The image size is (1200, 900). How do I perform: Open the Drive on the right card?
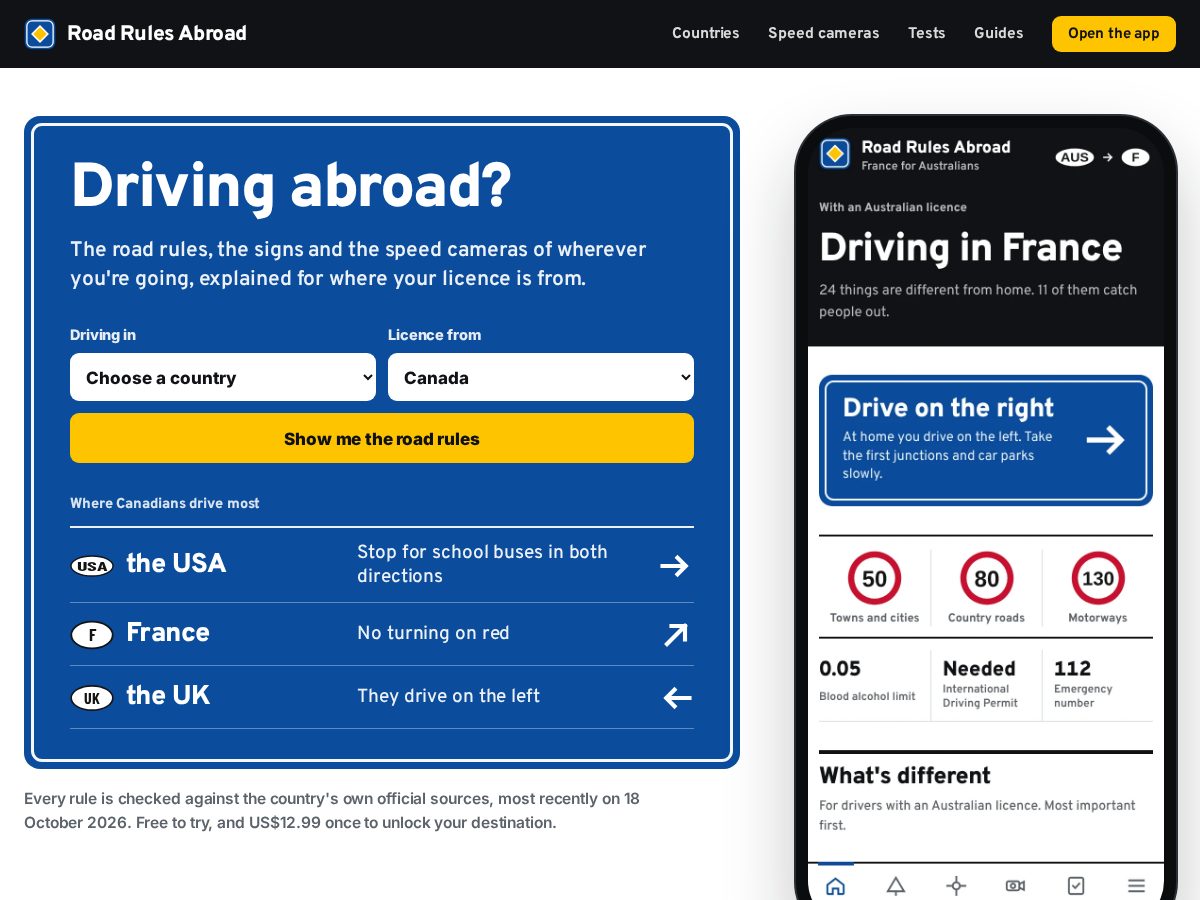[x=986, y=440]
